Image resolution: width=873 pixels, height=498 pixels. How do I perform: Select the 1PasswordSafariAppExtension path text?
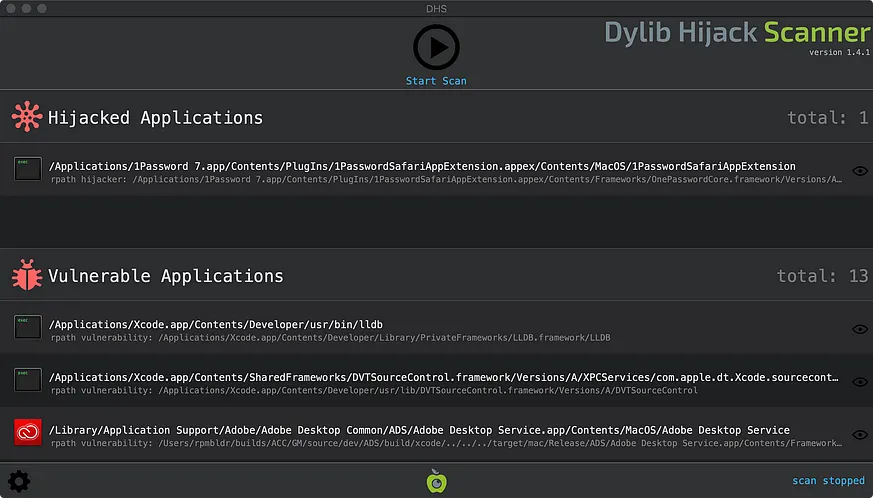(423, 166)
